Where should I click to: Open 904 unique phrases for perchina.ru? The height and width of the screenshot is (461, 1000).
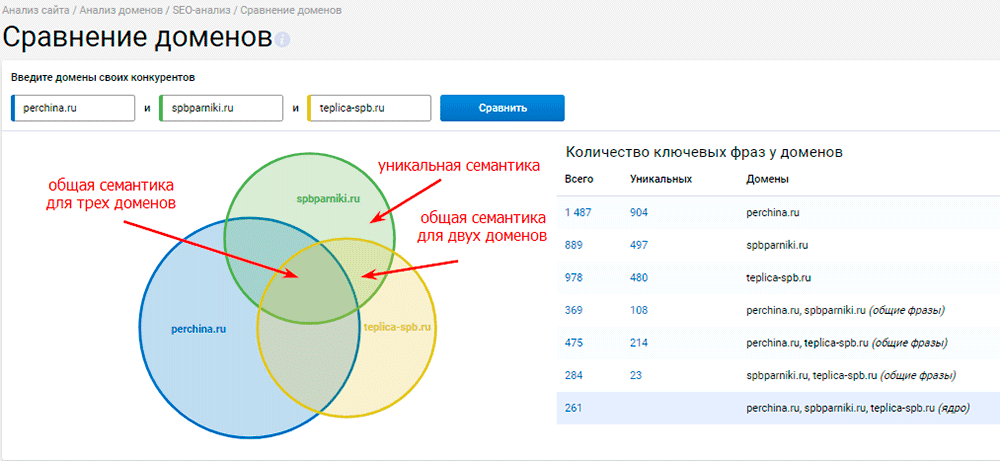[640, 212]
